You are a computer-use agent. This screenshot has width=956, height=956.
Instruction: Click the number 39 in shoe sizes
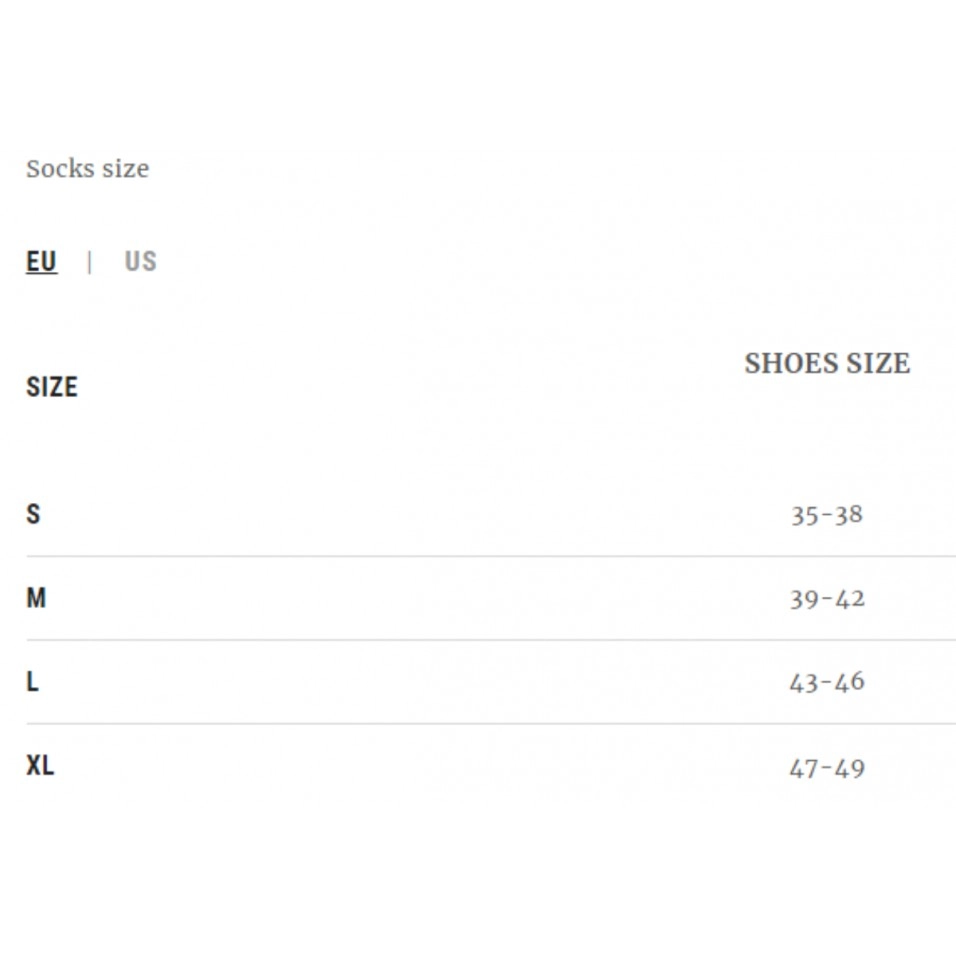tap(804, 600)
